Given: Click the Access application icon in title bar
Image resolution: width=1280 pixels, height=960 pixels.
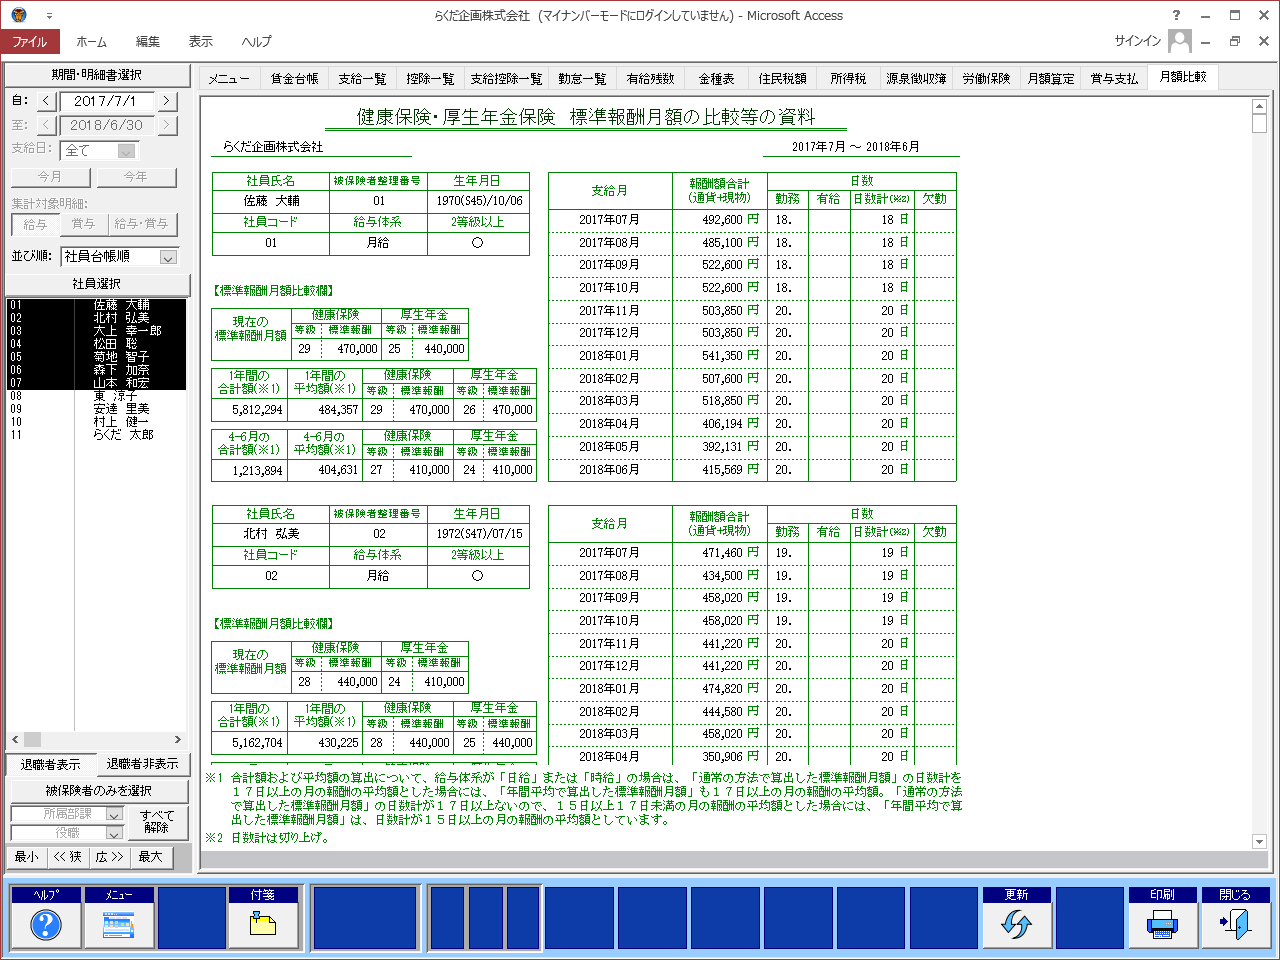Looking at the screenshot, I should click(19, 15).
